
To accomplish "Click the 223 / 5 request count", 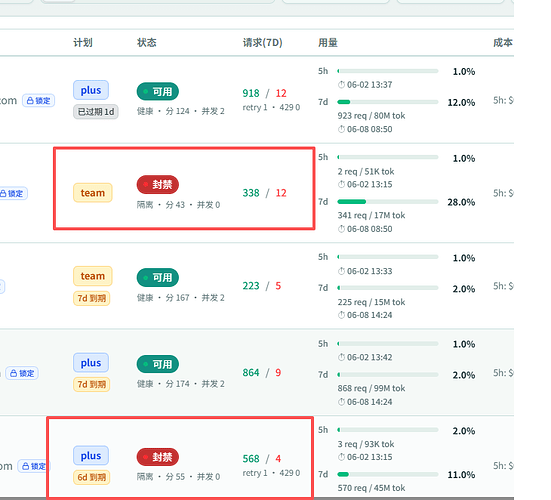I will tap(262, 286).
